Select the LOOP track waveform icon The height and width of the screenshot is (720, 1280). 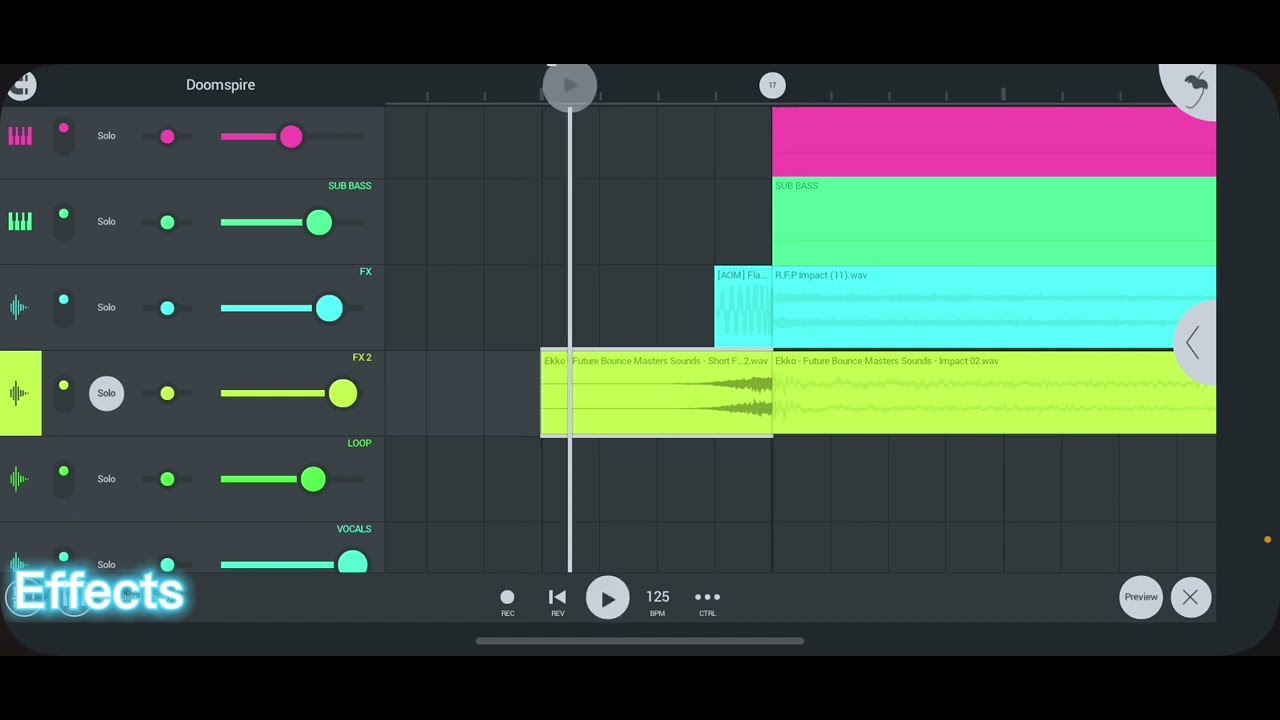point(20,479)
